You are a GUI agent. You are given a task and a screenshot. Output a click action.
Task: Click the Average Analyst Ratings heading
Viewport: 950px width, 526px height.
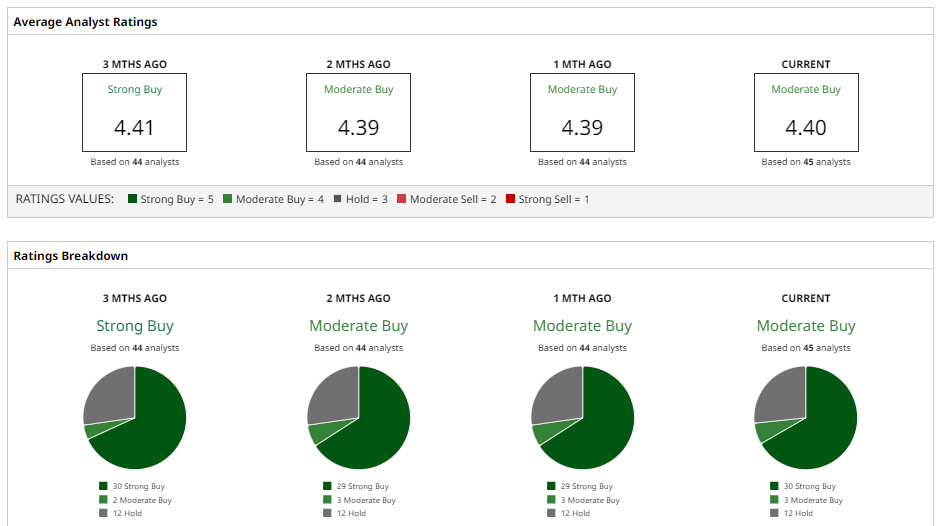(x=85, y=22)
